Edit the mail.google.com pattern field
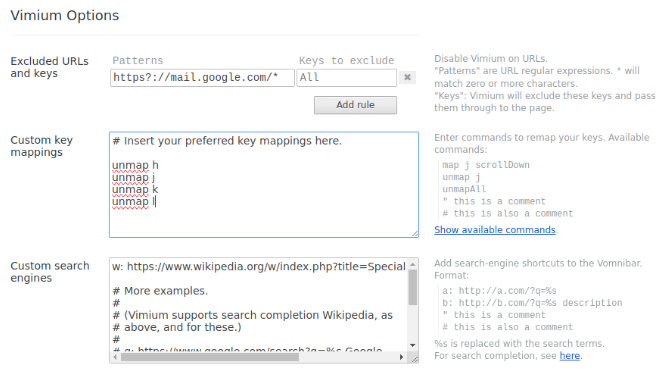The height and width of the screenshot is (377, 671). [x=202, y=78]
